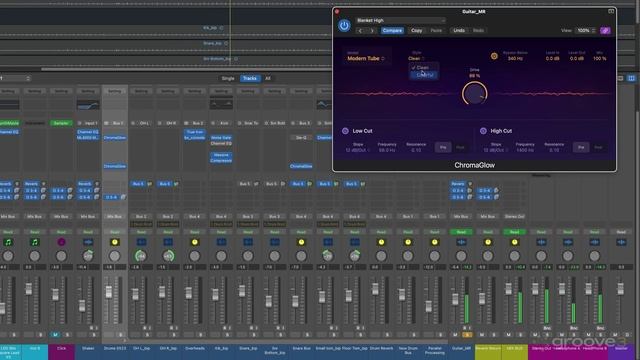Open Drums 2023 Mix Bus output slot
Viewport: 640px width, 360px height.
coord(115,216)
